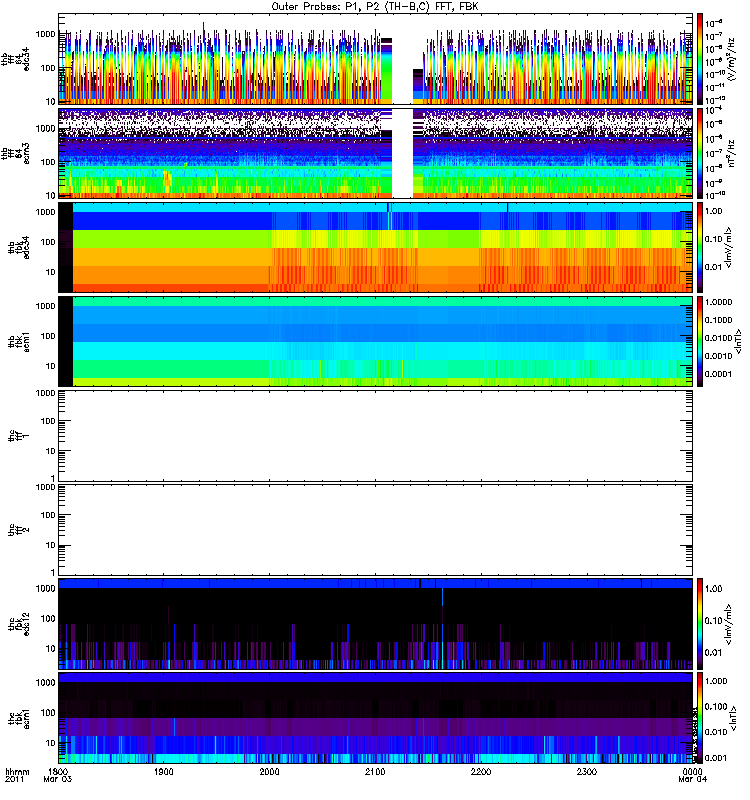
Task: Click the 0000 Mar 04 axis label
Action: coord(692,776)
